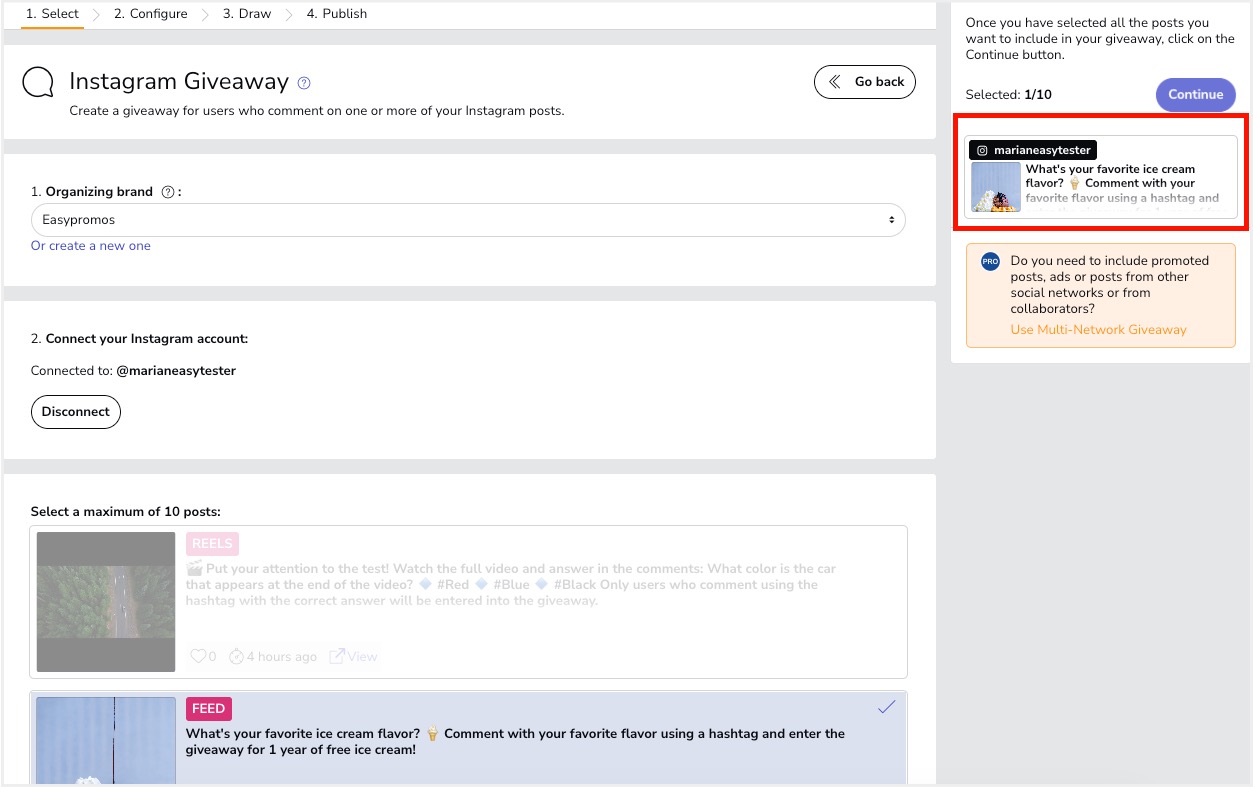Open Use Multi-Network Giveaway link

[1098, 330]
